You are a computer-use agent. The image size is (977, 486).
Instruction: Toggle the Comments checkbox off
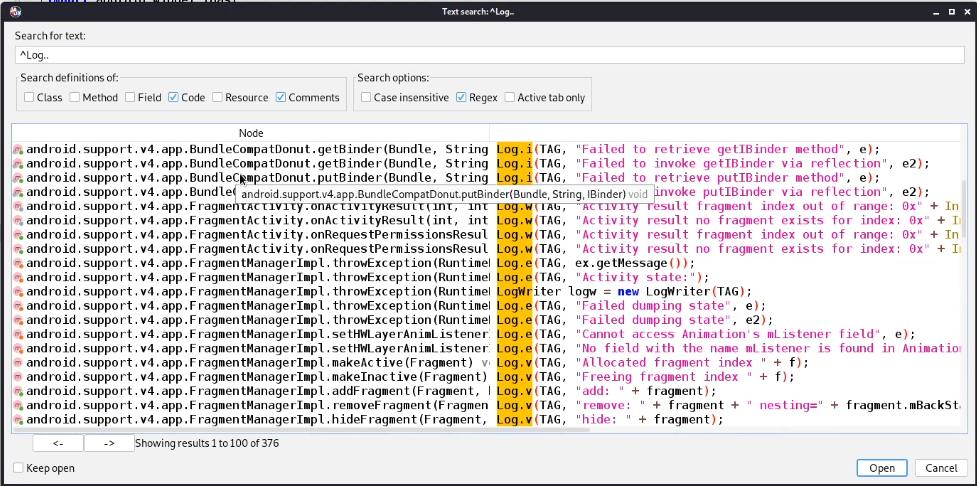(280, 97)
